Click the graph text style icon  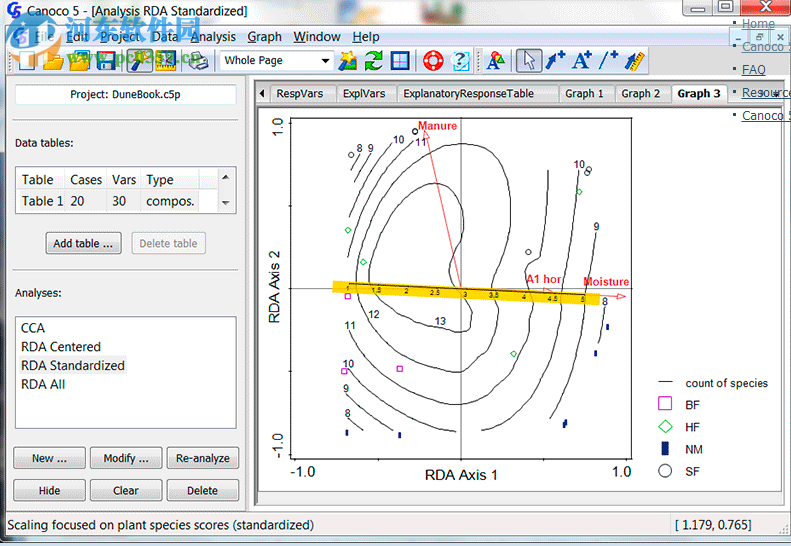494,61
